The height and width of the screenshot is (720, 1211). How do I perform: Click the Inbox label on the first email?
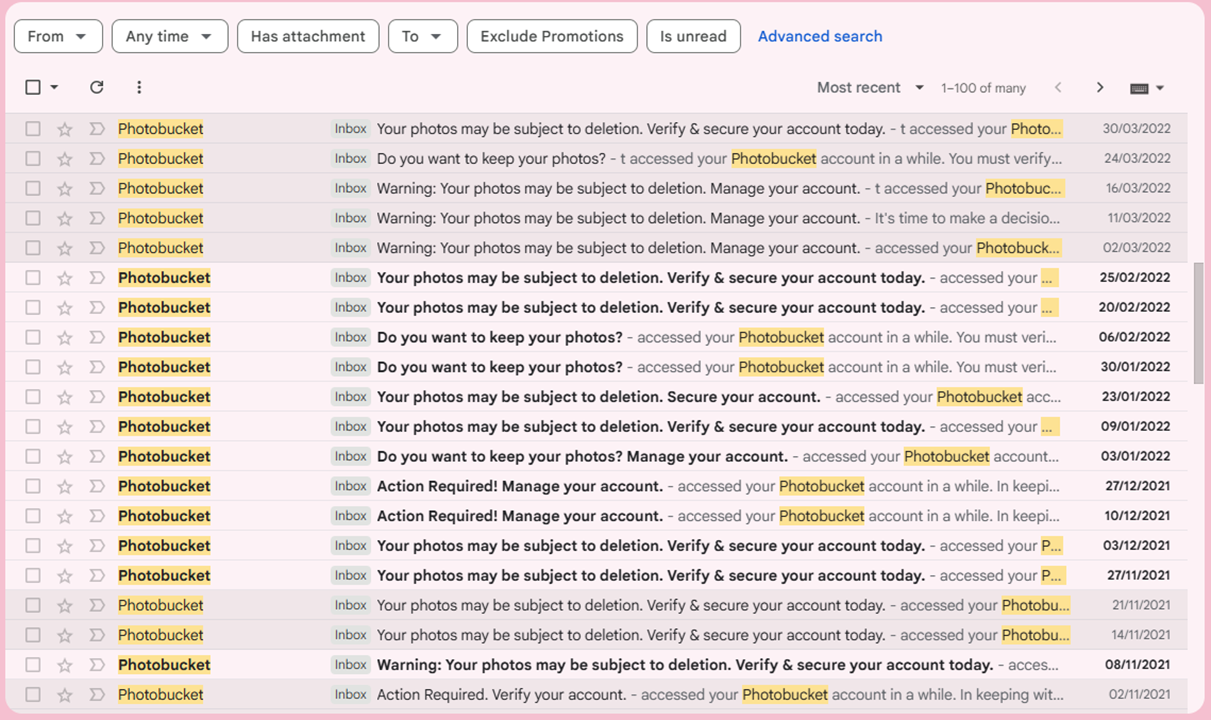click(350, 128)
